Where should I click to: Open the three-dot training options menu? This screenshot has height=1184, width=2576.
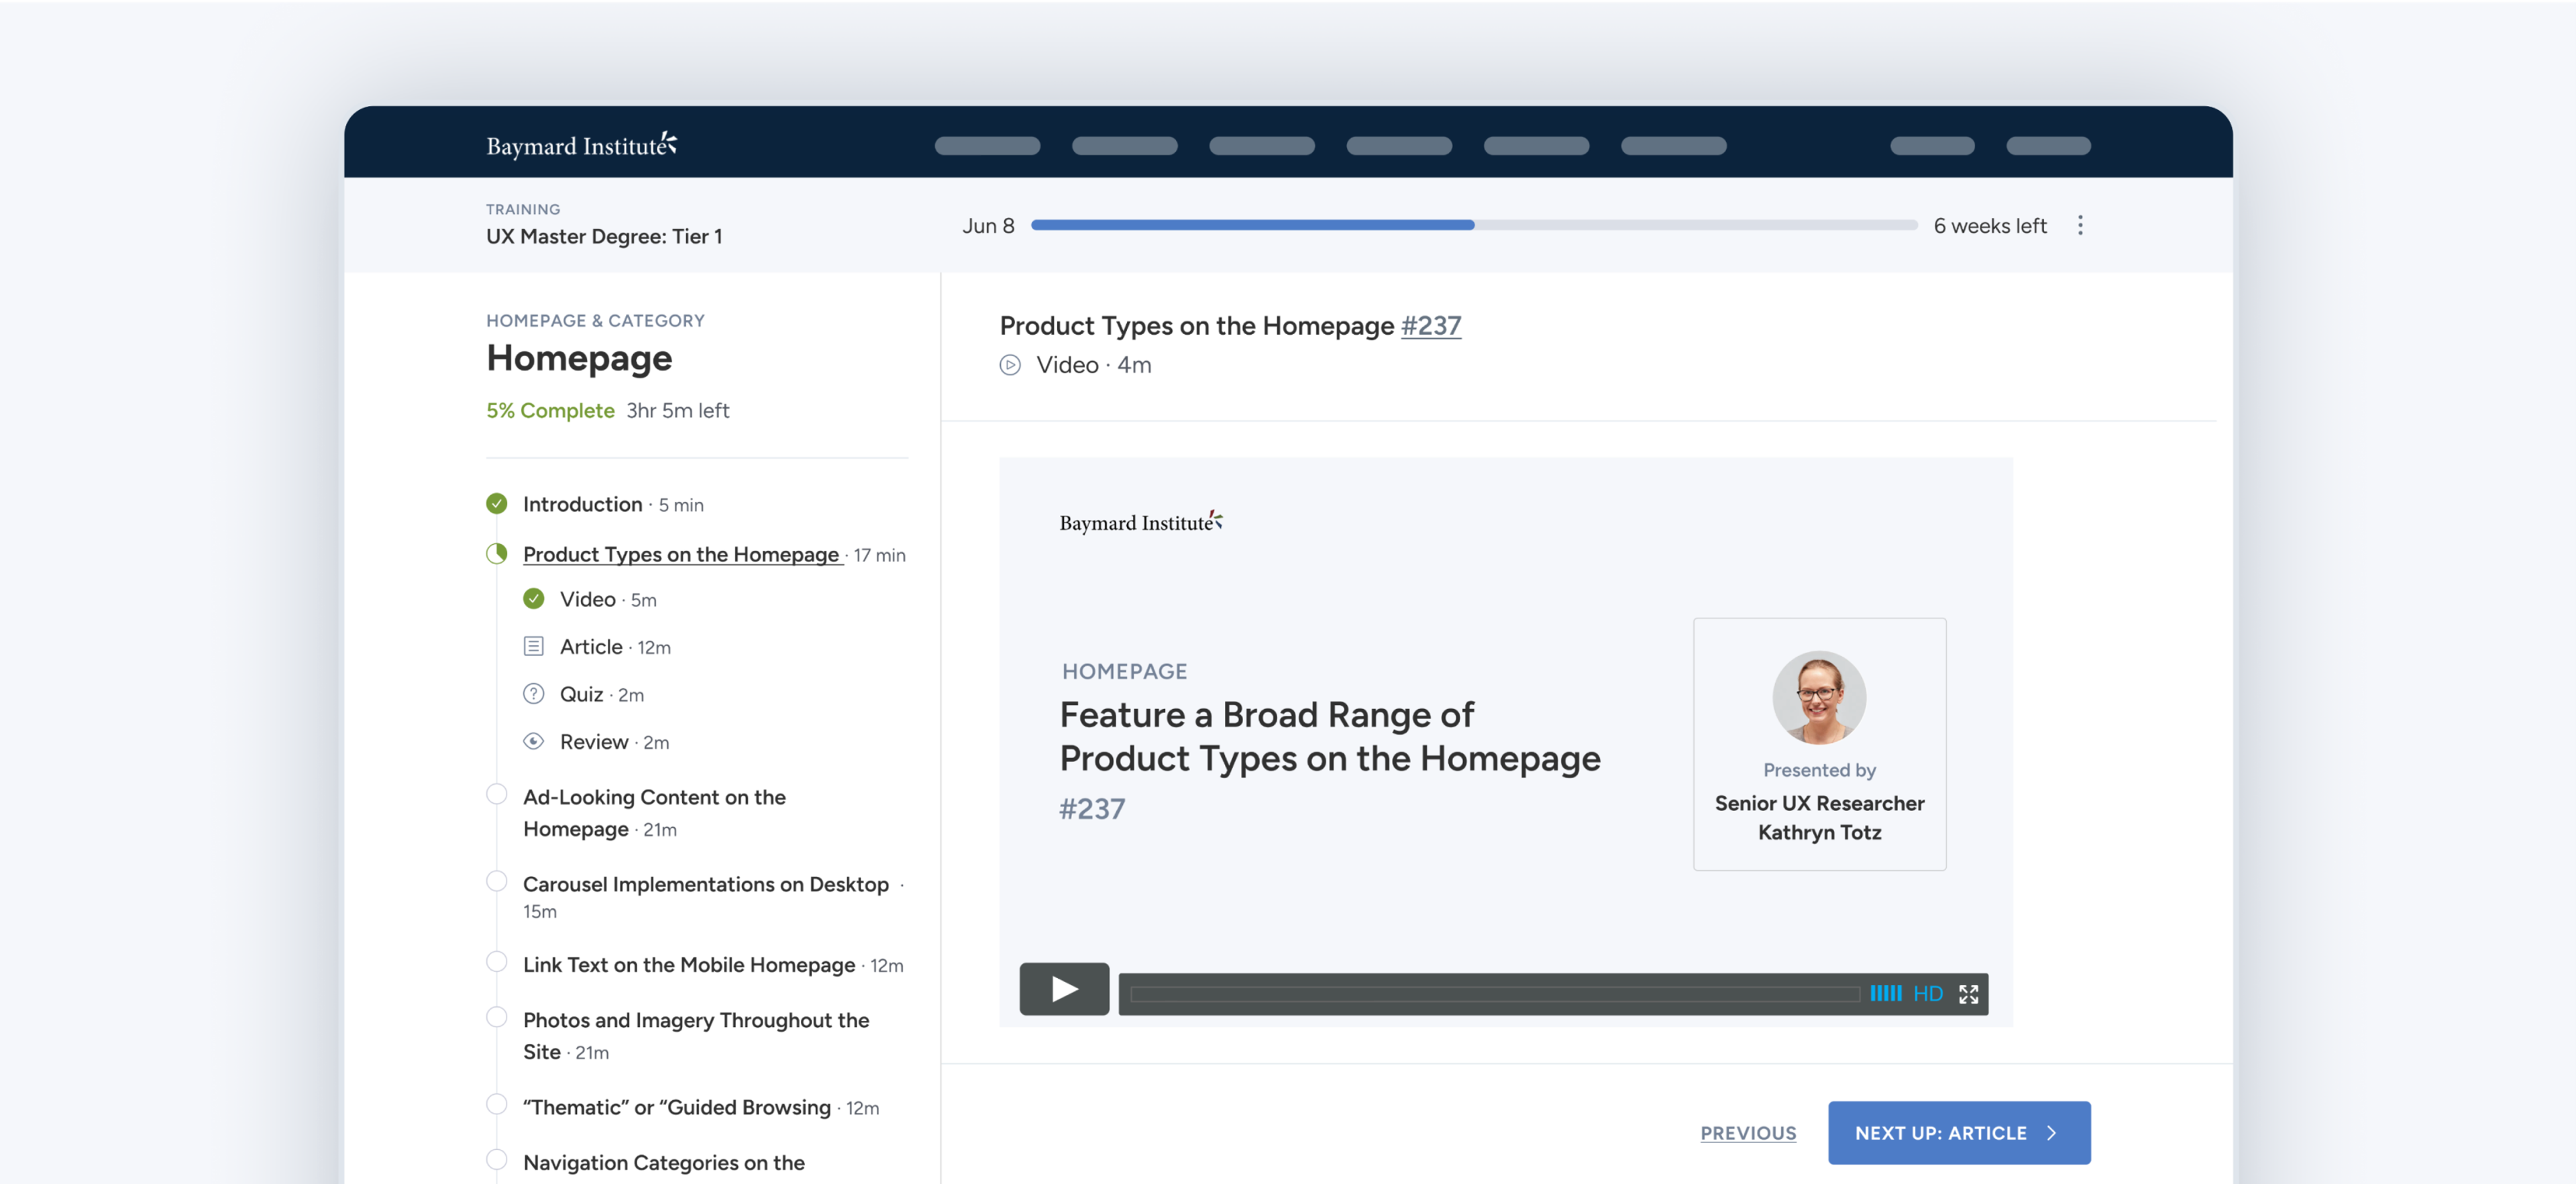point(2080,225)
